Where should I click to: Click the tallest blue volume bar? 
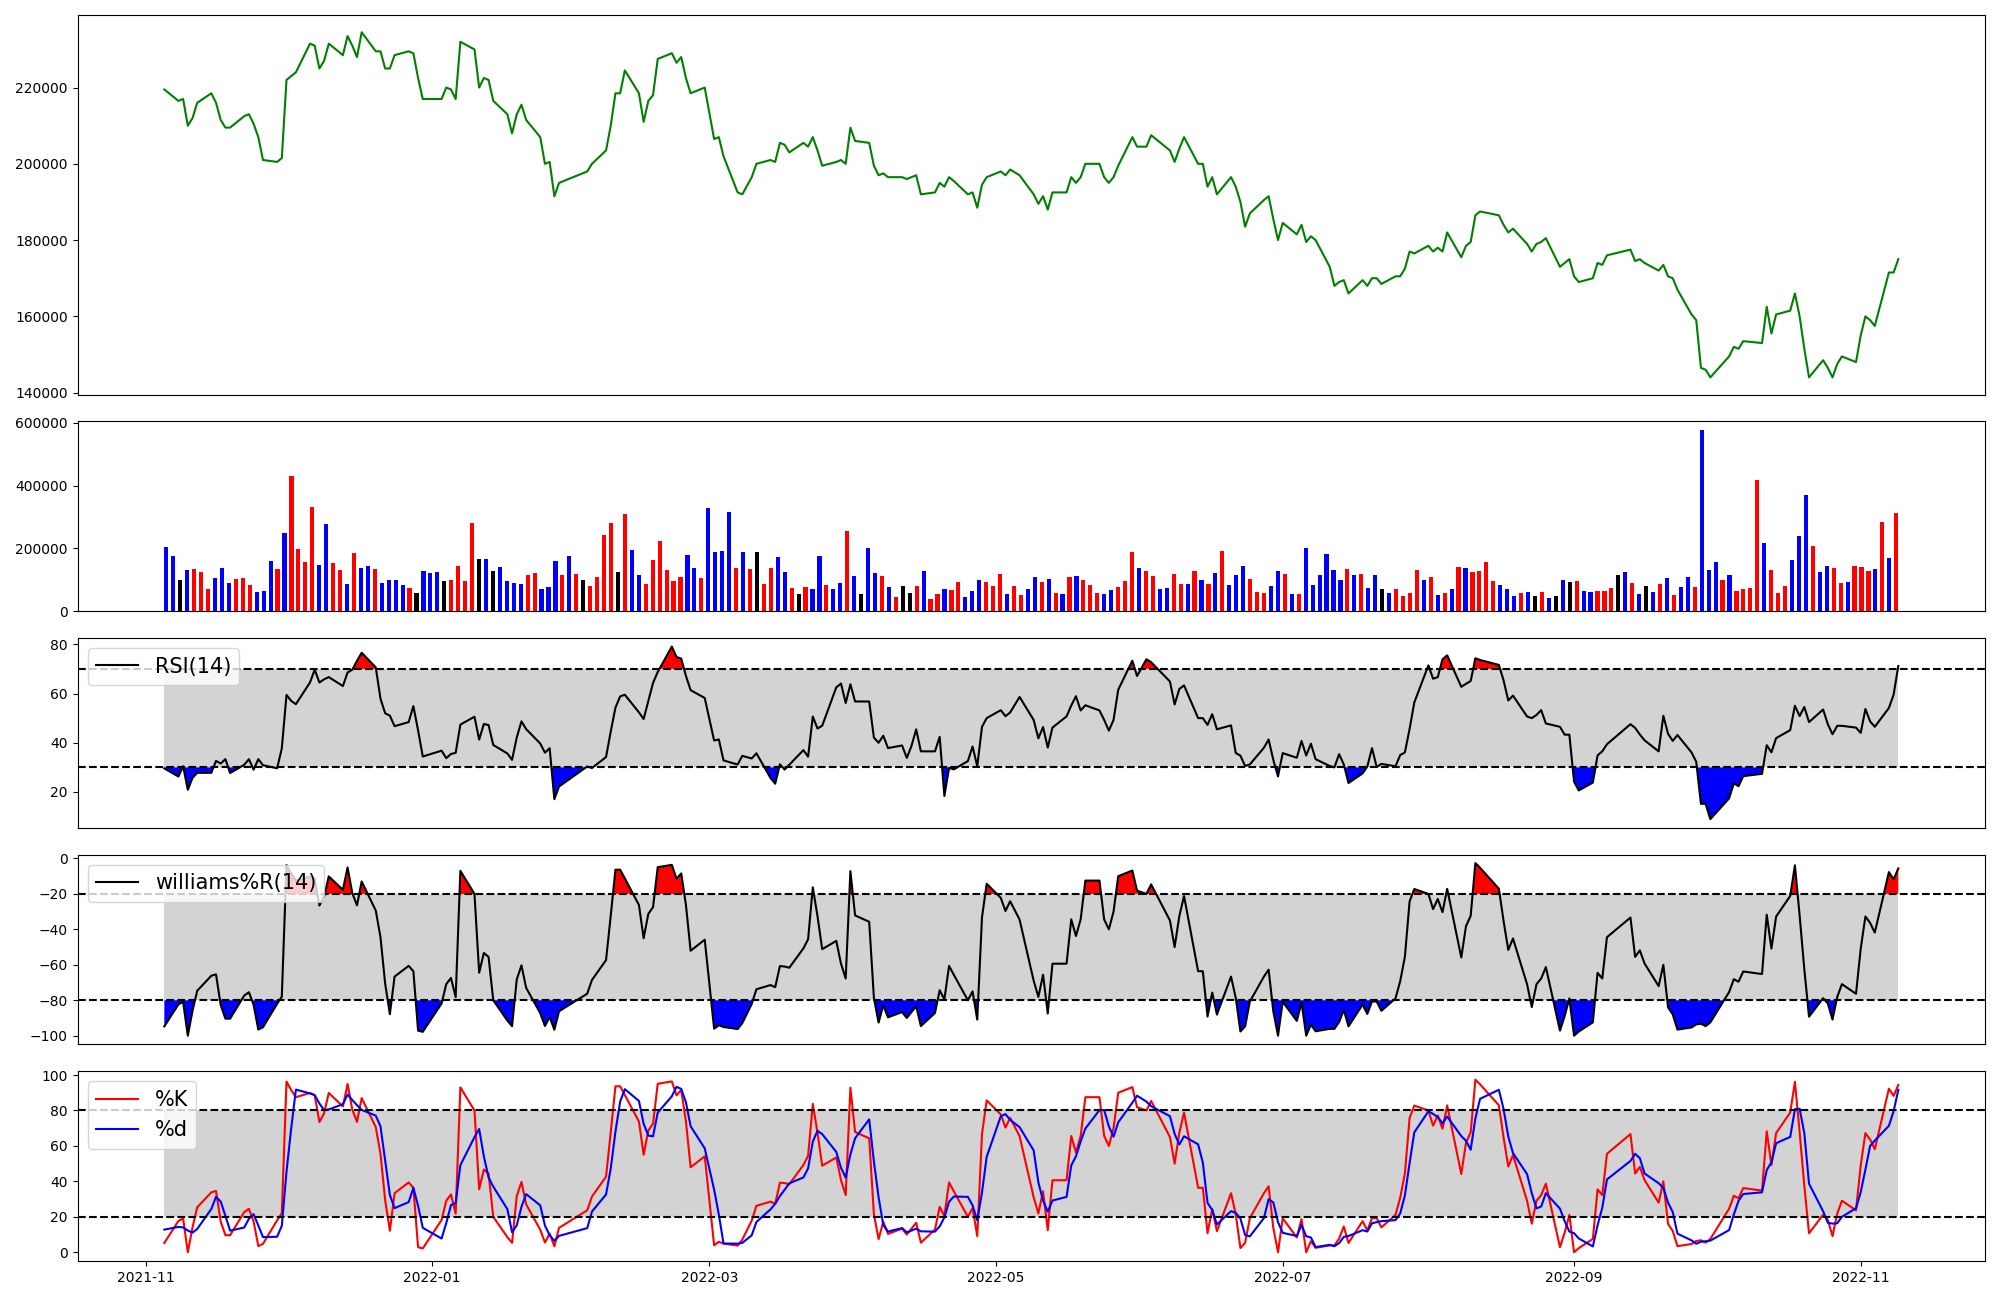pos(1702,520)
